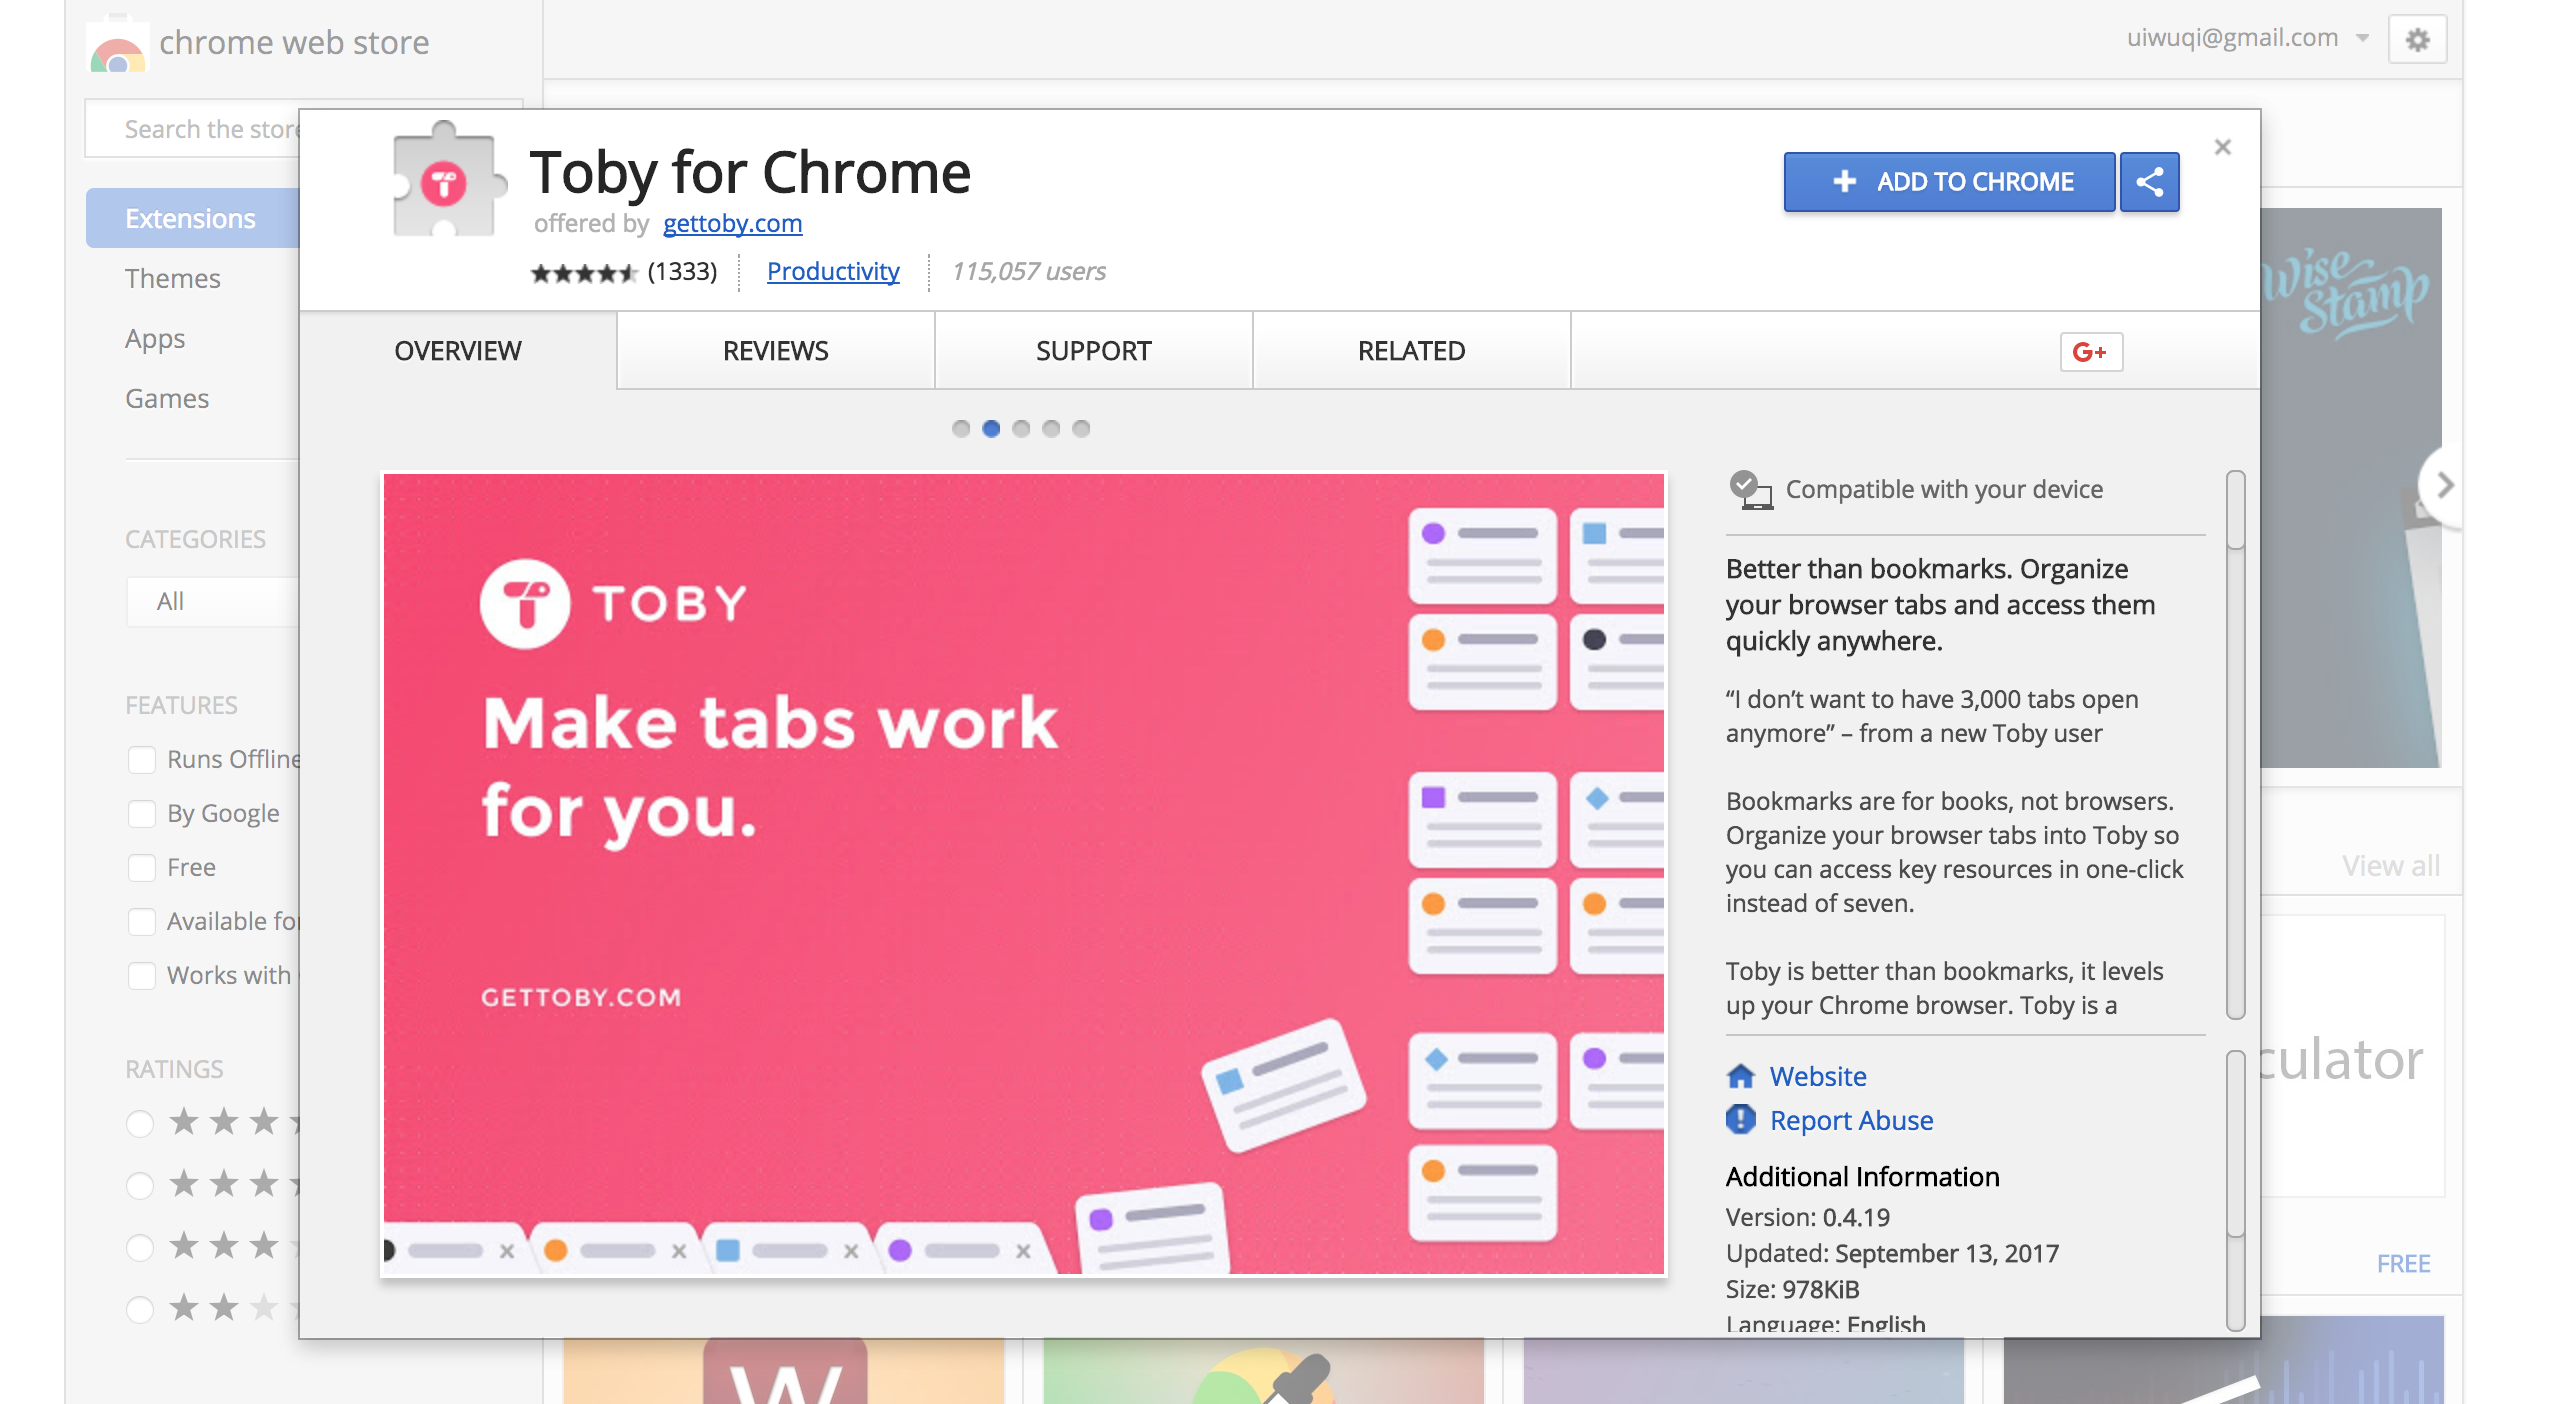Select the second ratings radio button

point(140,1186)
